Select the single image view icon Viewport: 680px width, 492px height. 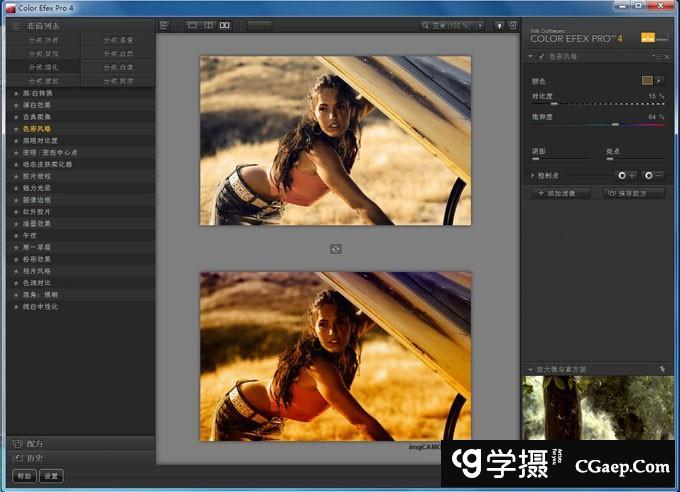coord(192,24)
